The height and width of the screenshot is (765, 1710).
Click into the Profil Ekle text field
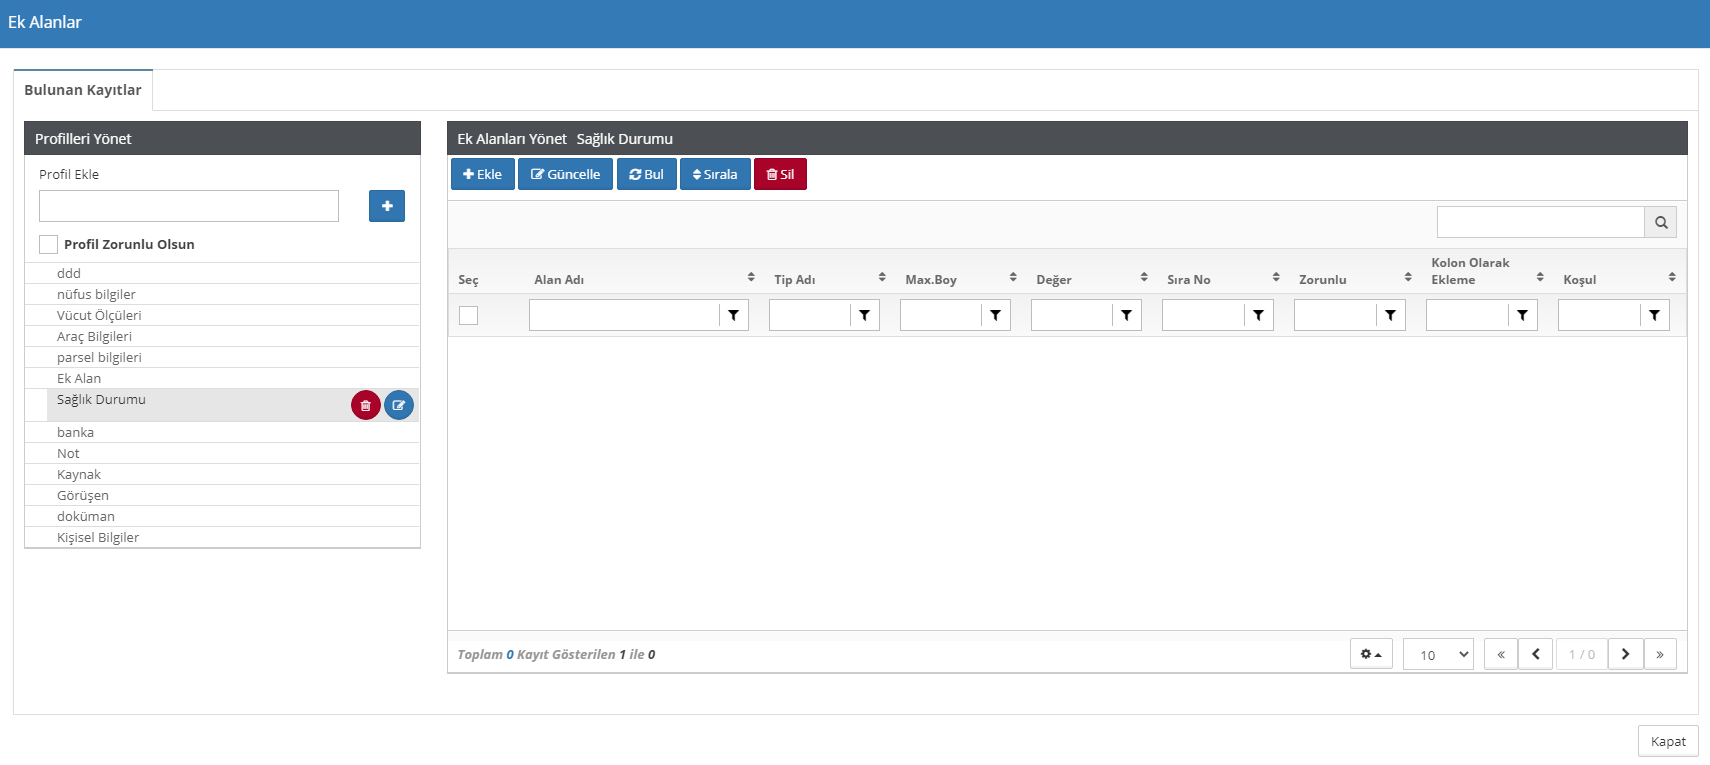click(189, 206)
